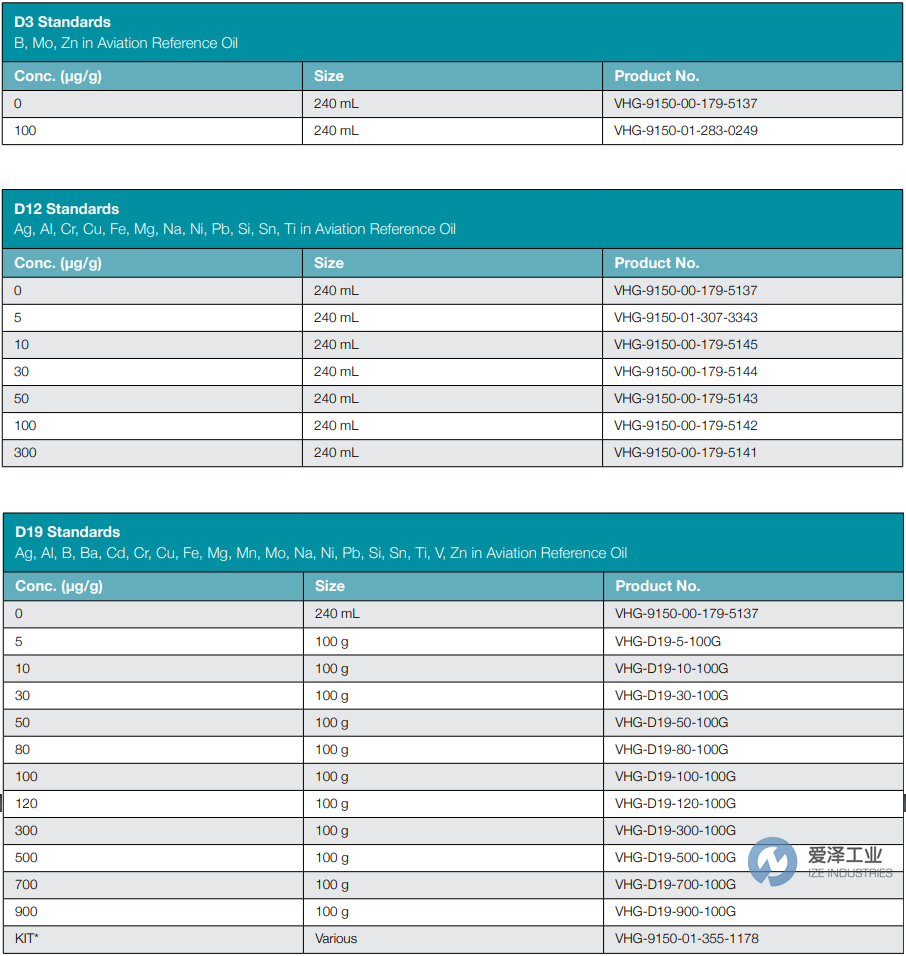
Task: Click product number VHG-D19-5-100G
Action: [x=668, y=641]
